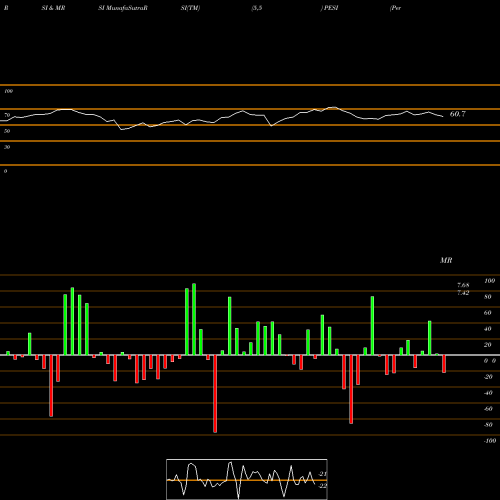Click the MR axis -20 label
Screen dimensions: 500x500
pyautogui.click(x=488, y=377)
